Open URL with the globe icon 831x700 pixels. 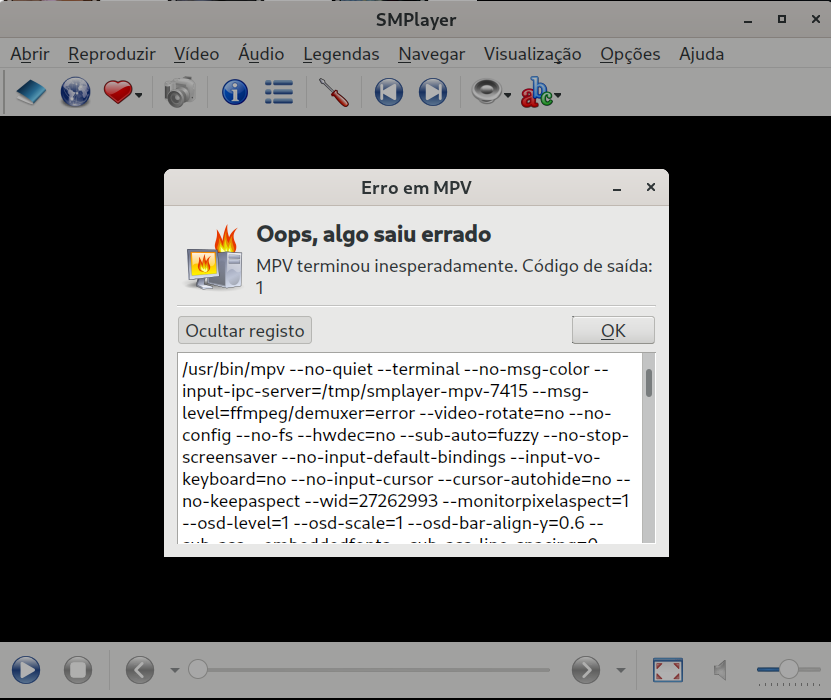tap(75, 93)
